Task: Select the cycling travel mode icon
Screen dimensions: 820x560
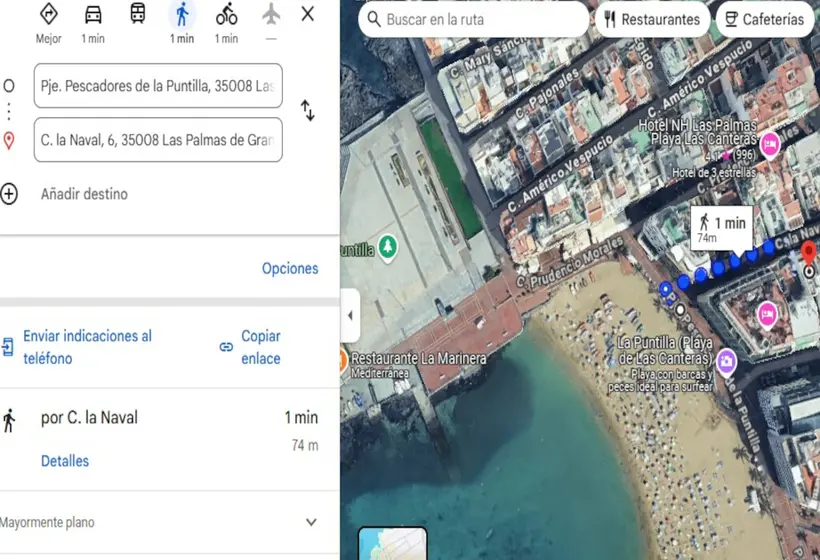Action: (x=226, y=15)
